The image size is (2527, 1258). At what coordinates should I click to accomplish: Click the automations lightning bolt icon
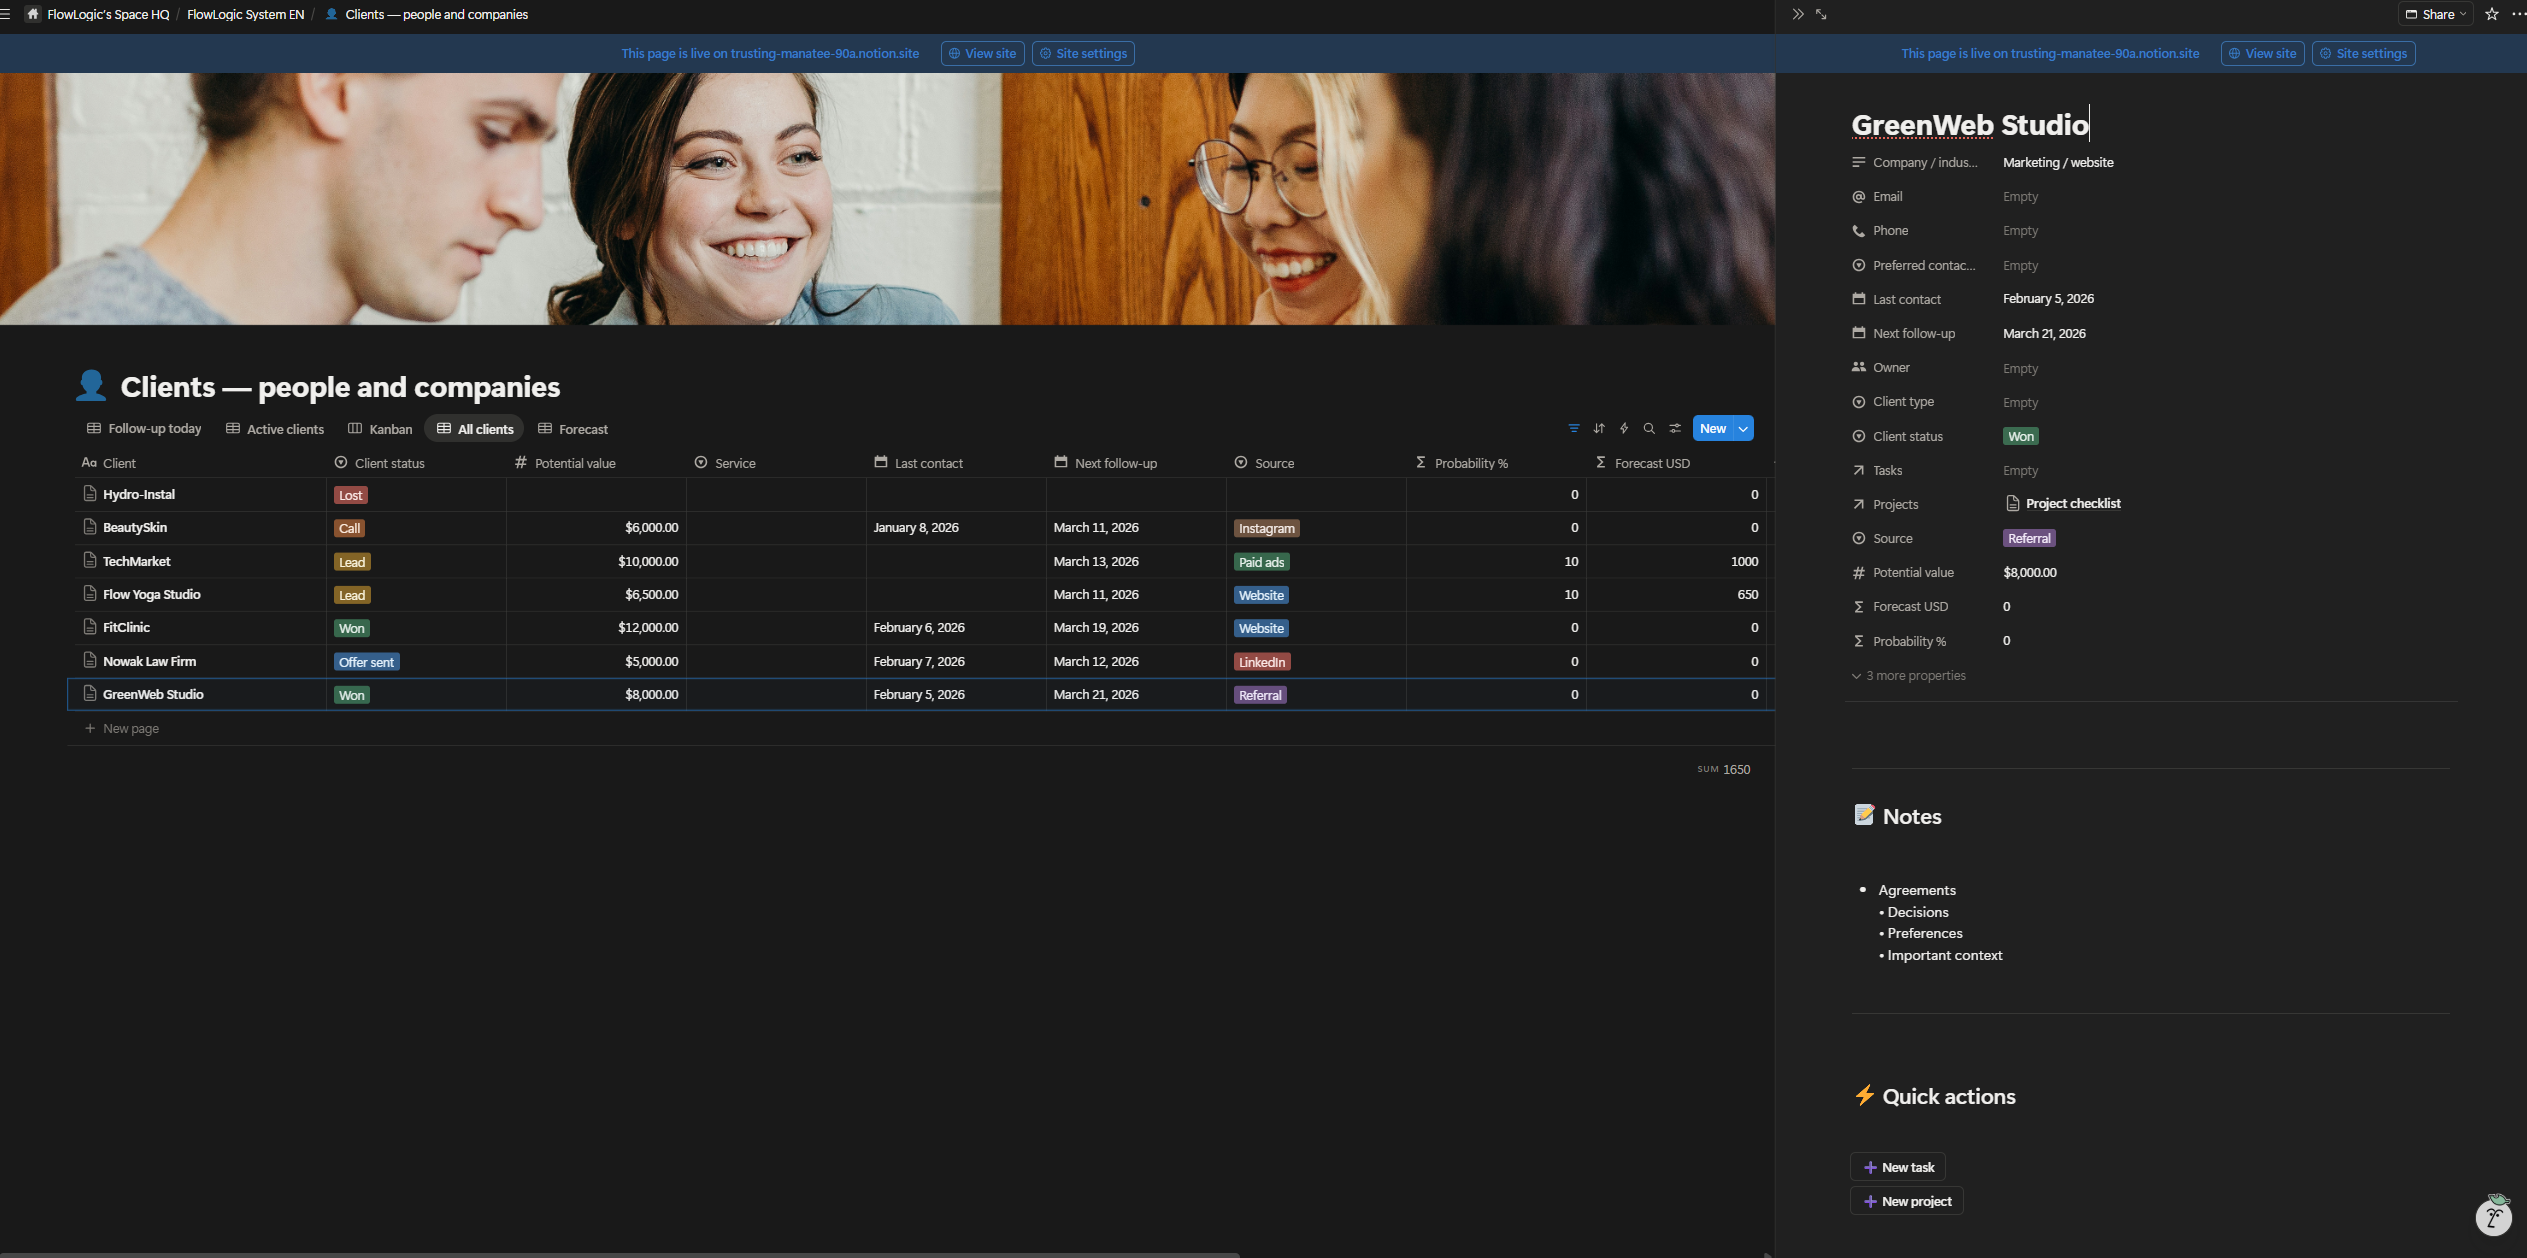pyautogui.click(x=1623, y=428)
